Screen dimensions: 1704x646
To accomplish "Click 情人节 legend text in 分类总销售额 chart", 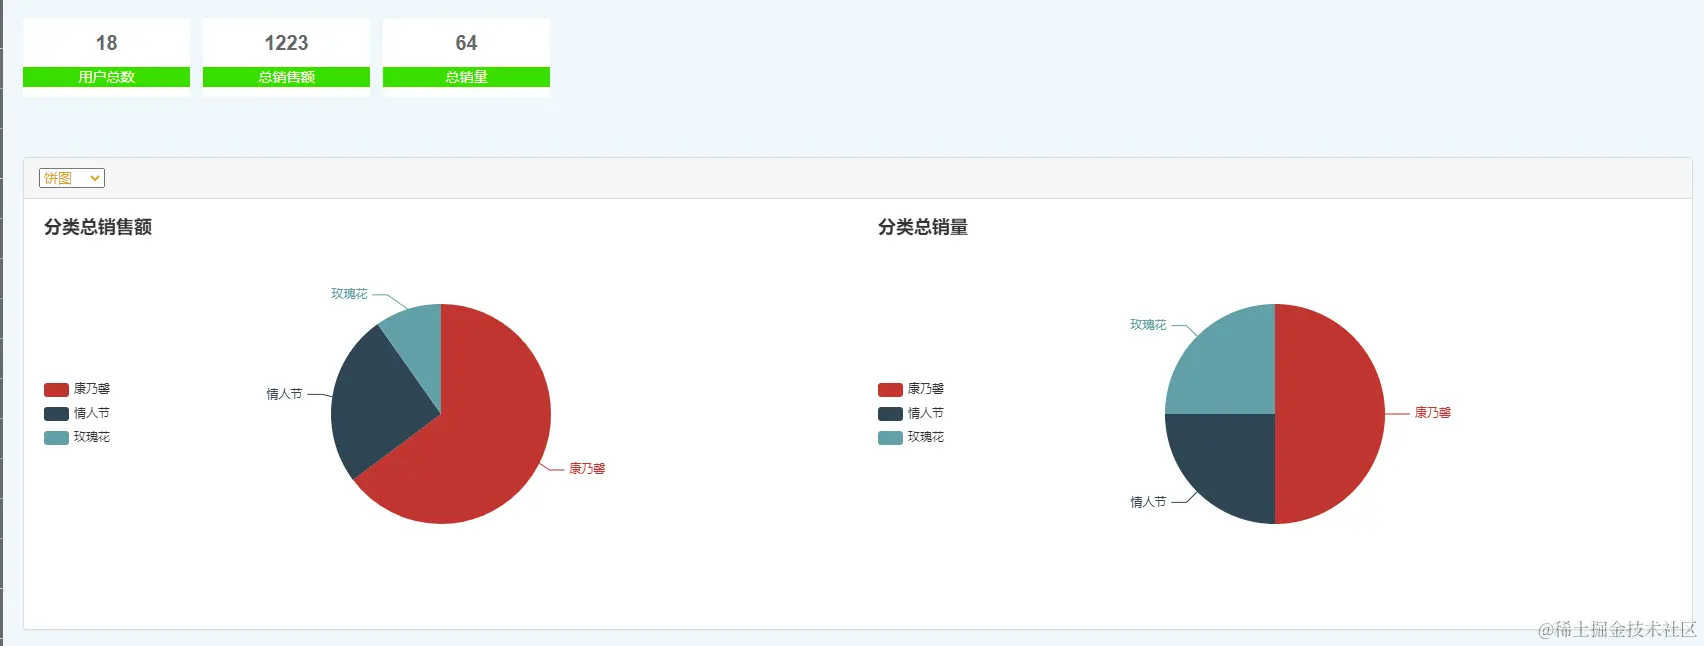I will 92,413.
